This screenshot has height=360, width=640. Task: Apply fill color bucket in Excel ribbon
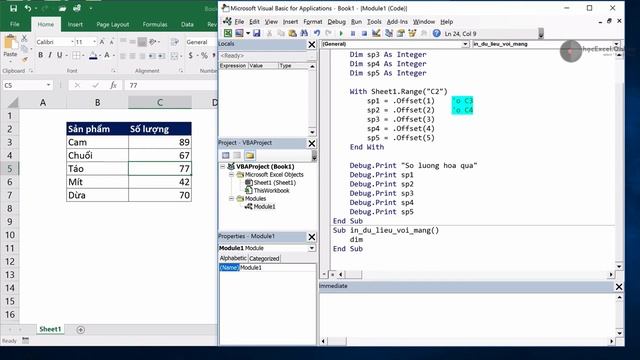(93, 56)
